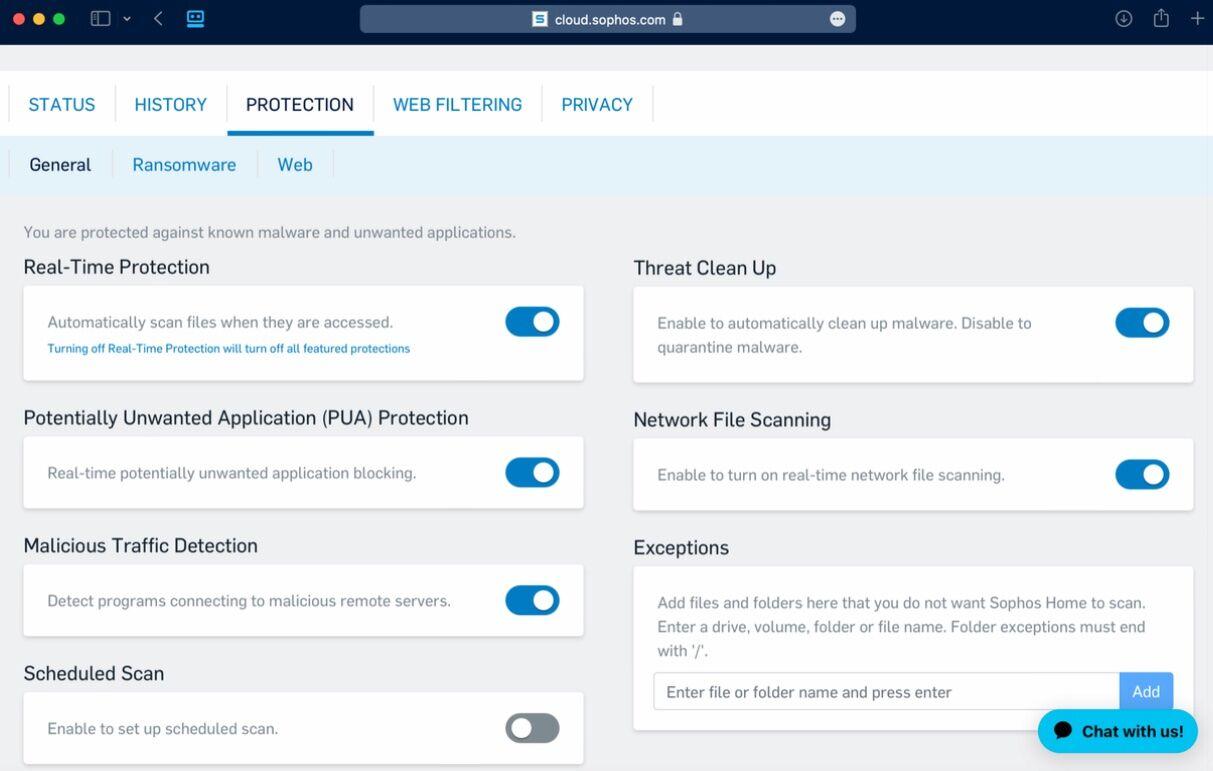
Task: Select the General sub-tab
Action: (x=60, y=165)
